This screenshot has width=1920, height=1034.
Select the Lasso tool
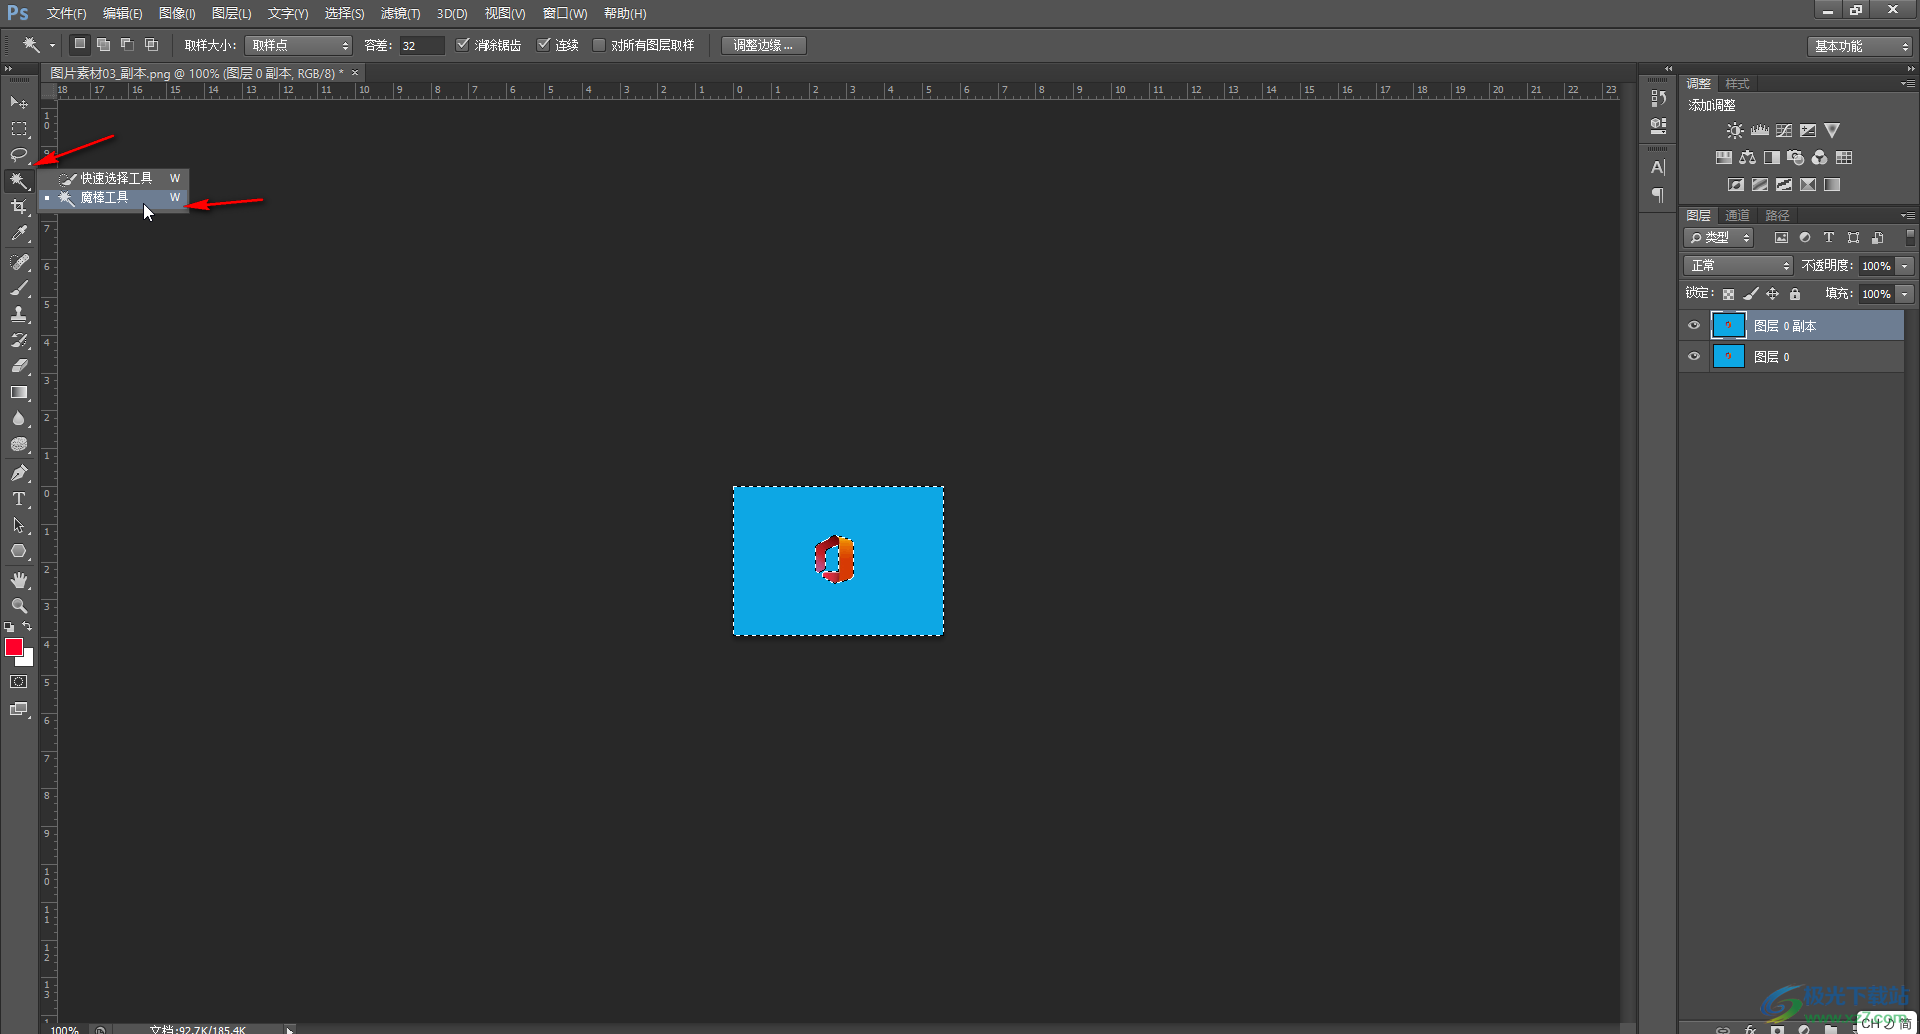pos(19,155)
